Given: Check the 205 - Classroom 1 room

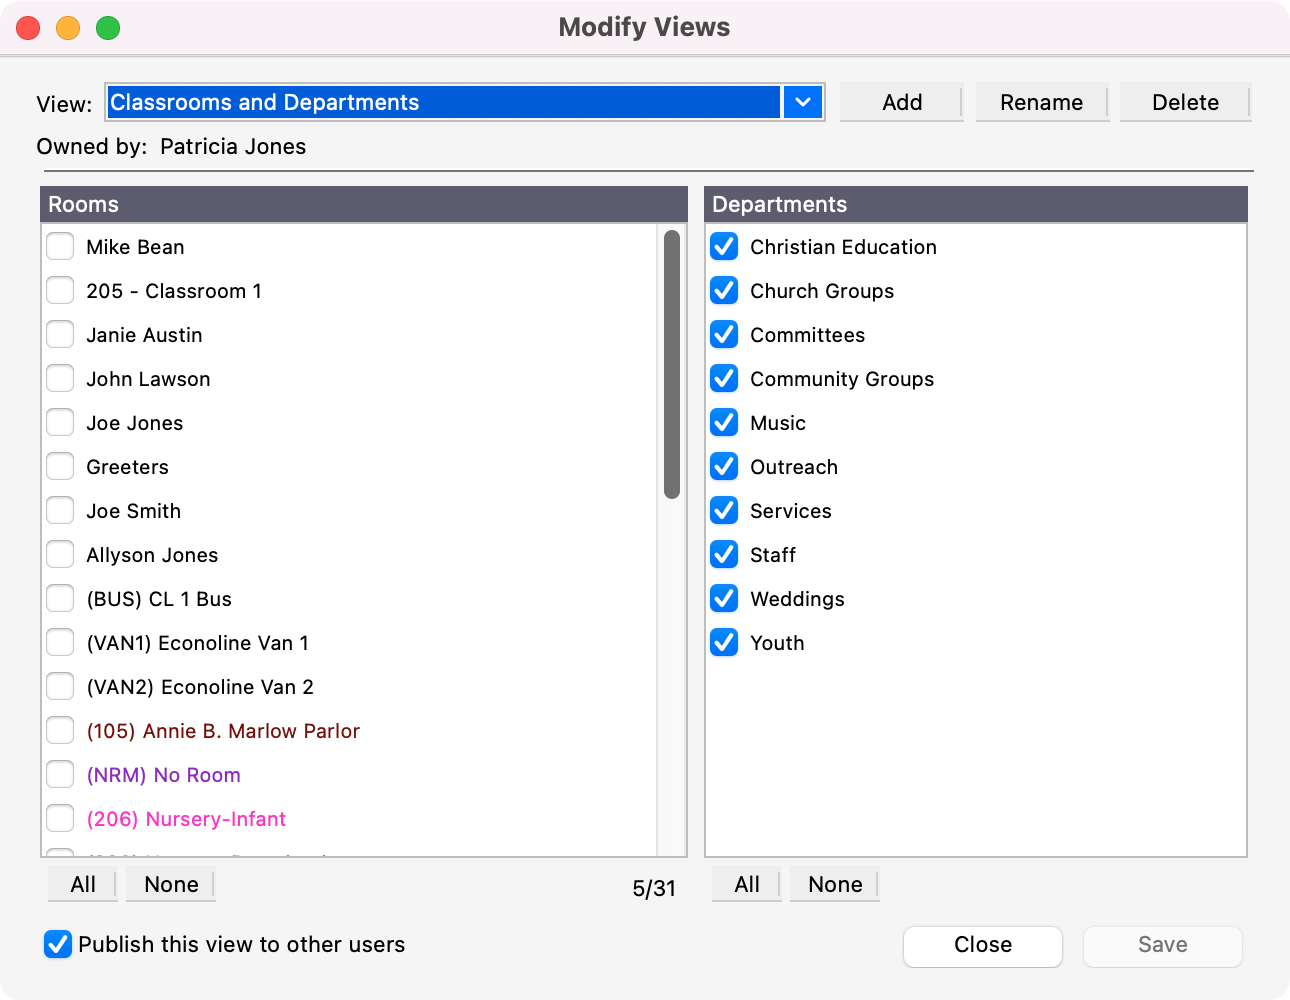Looking at the screenshot, I should point(61,291).
